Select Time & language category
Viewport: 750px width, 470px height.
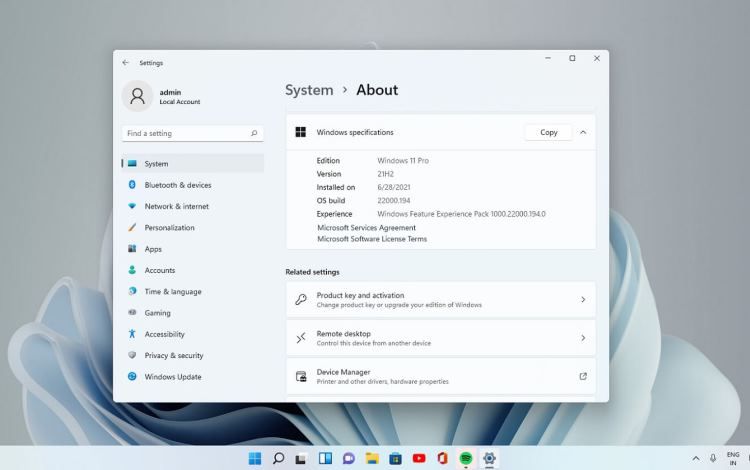click(x=172, y=292)
